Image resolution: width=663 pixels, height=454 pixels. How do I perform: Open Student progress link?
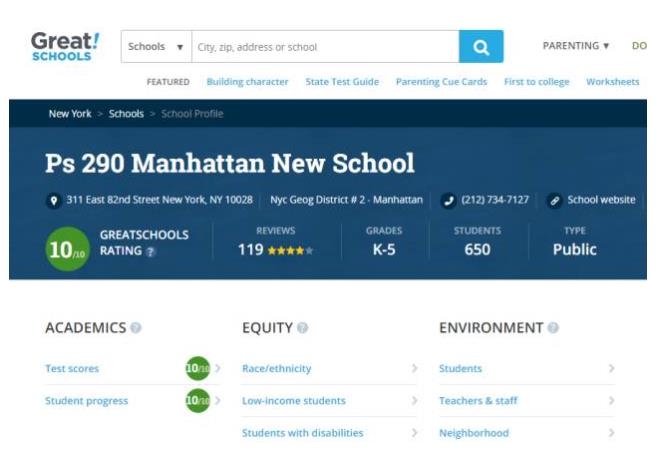[x=86, y=400]
